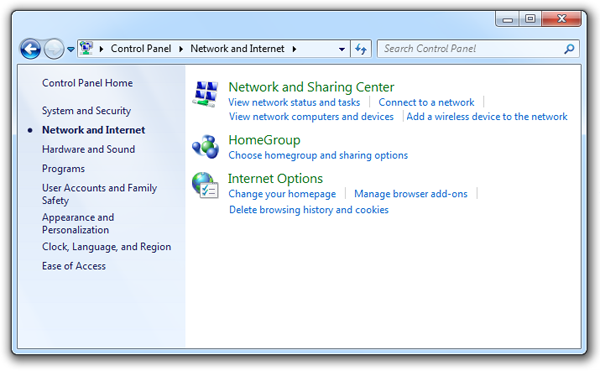Click the Network and Sharing Center icon

[x=205, y=94]
